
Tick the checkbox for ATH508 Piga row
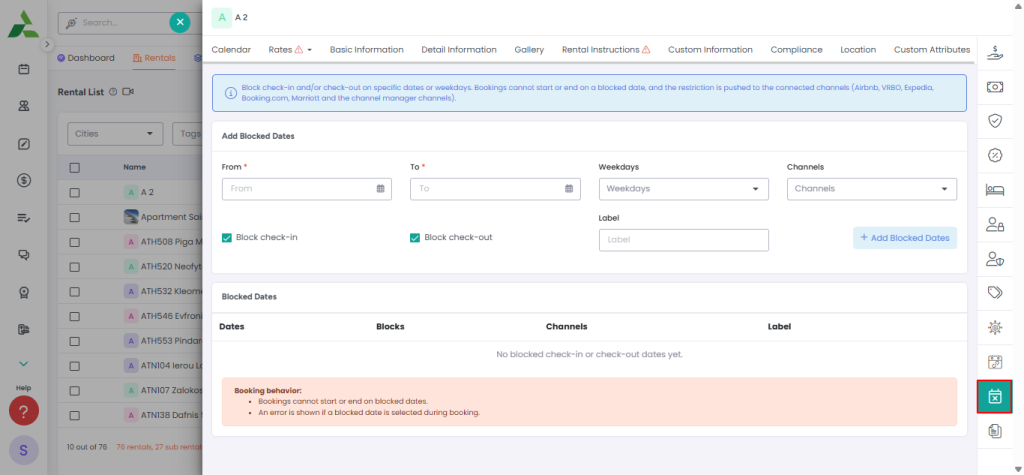[74, 242]
